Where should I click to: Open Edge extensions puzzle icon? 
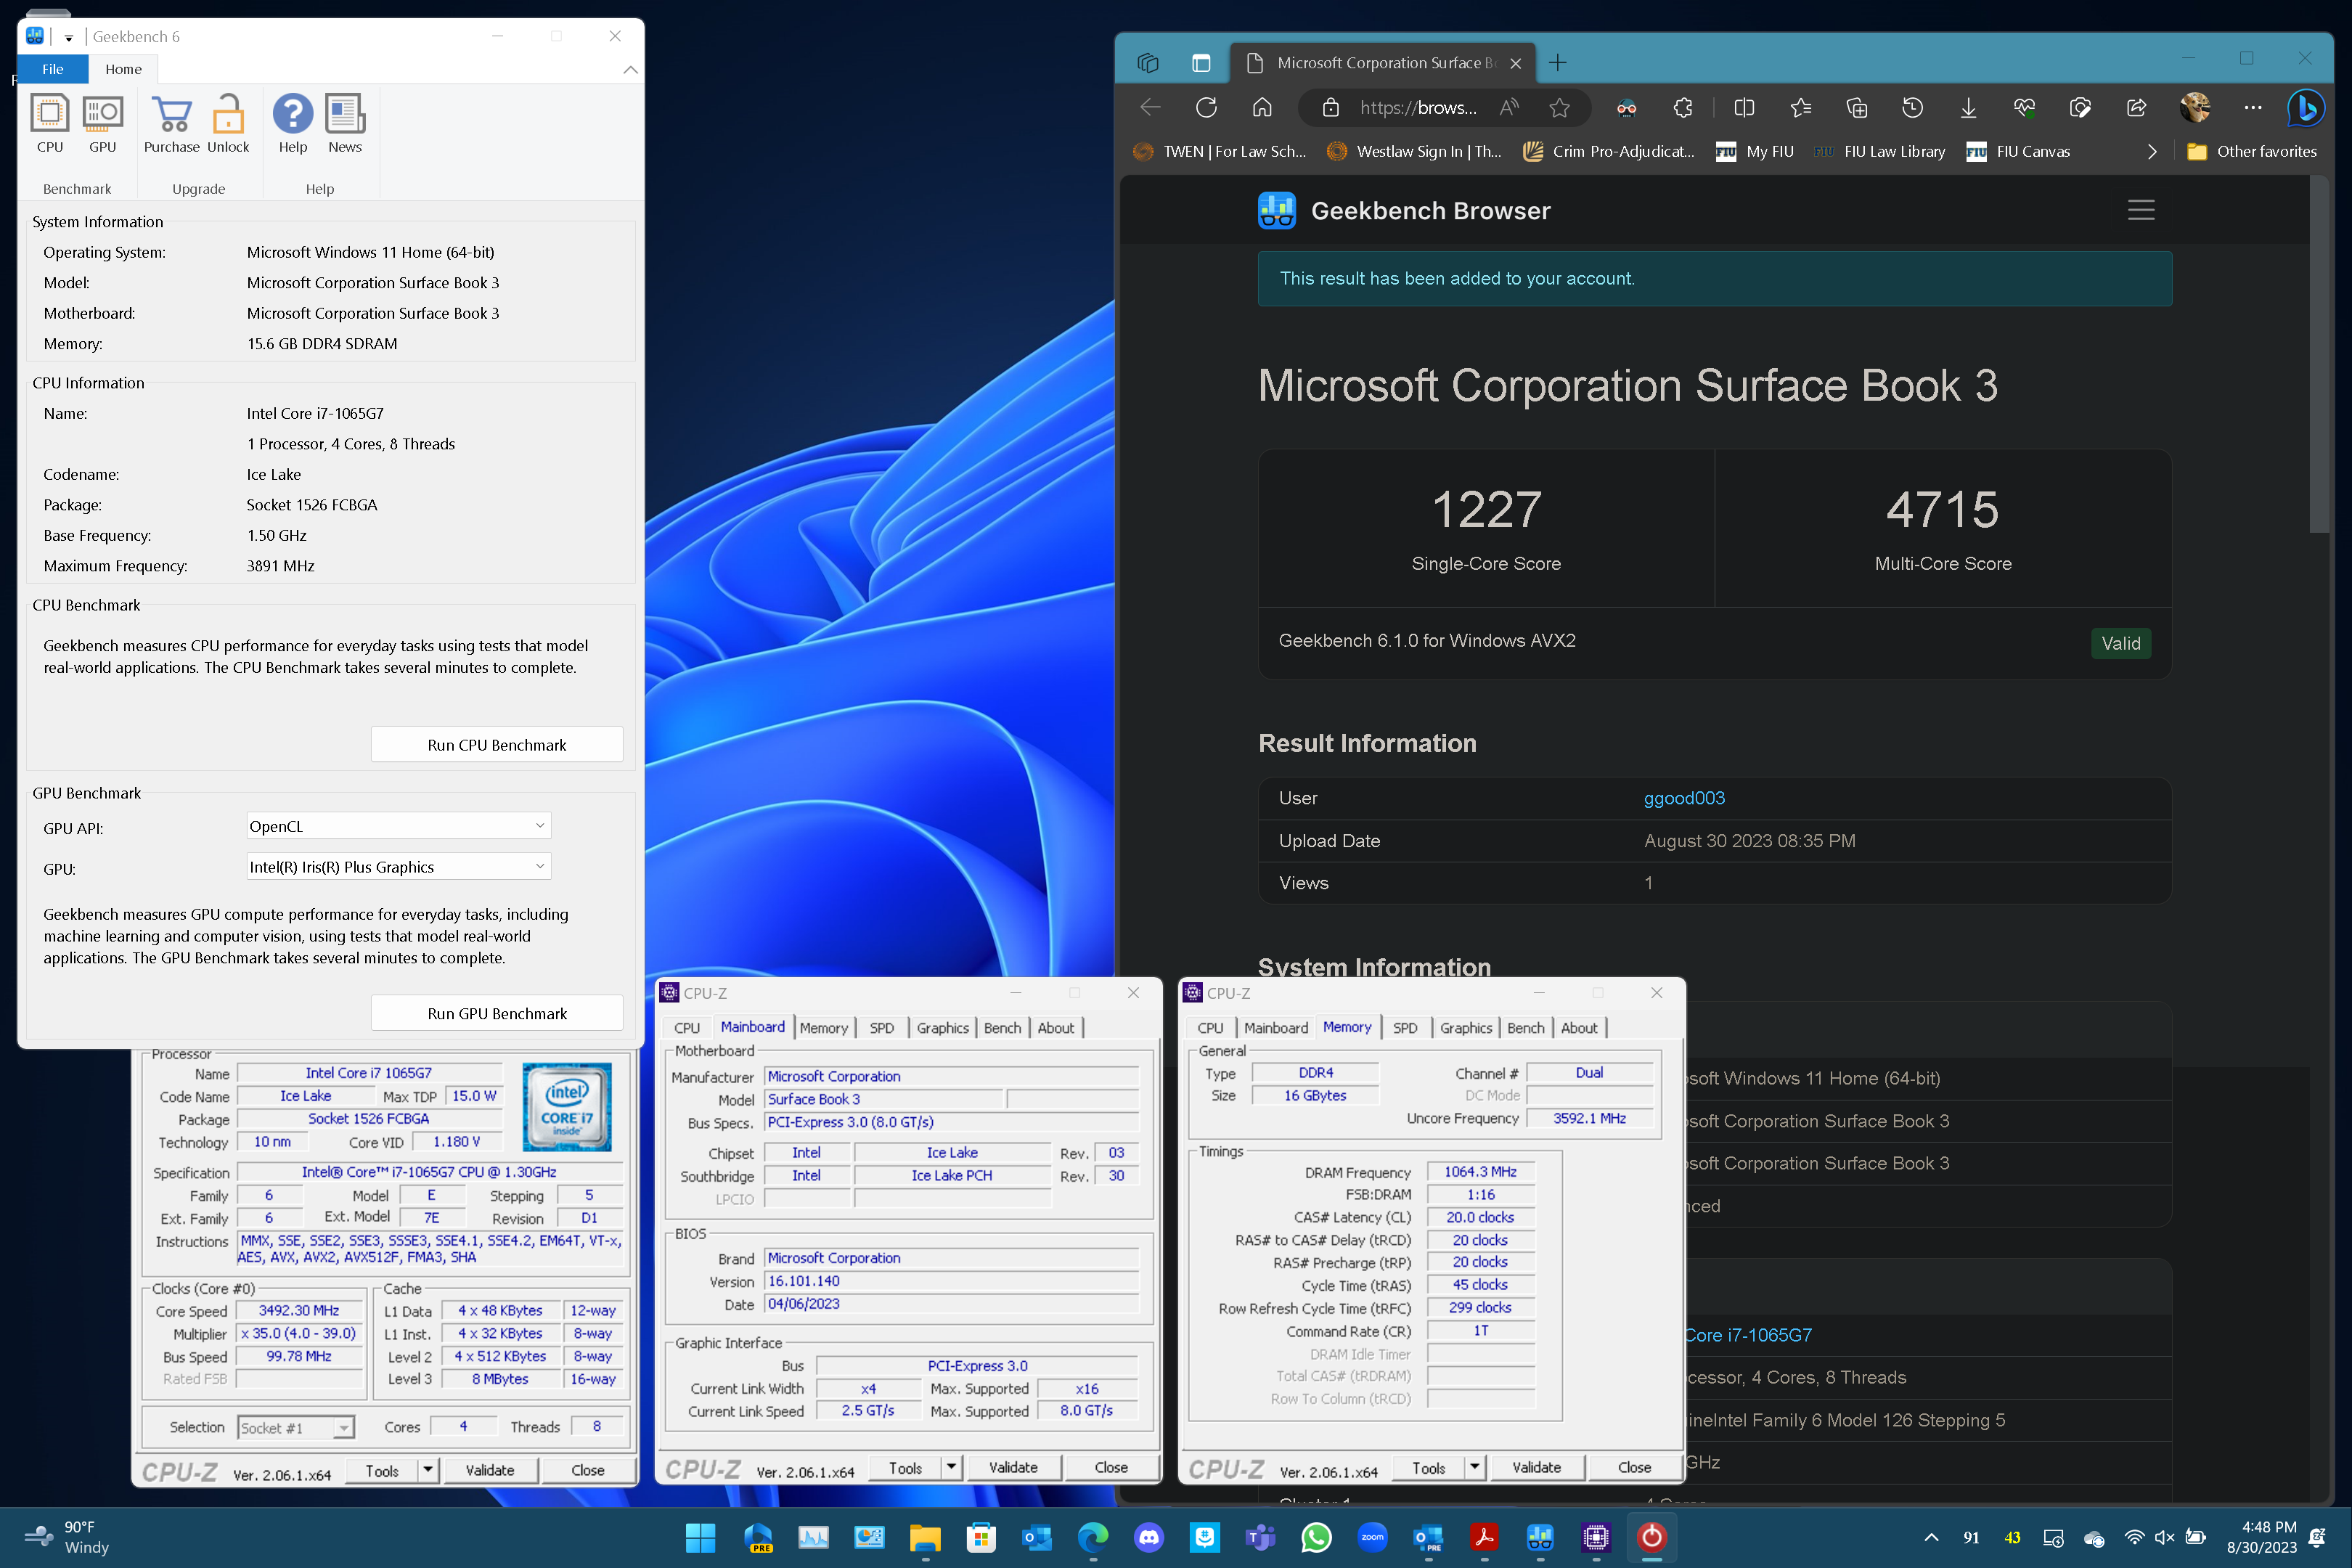point(1683,108)
